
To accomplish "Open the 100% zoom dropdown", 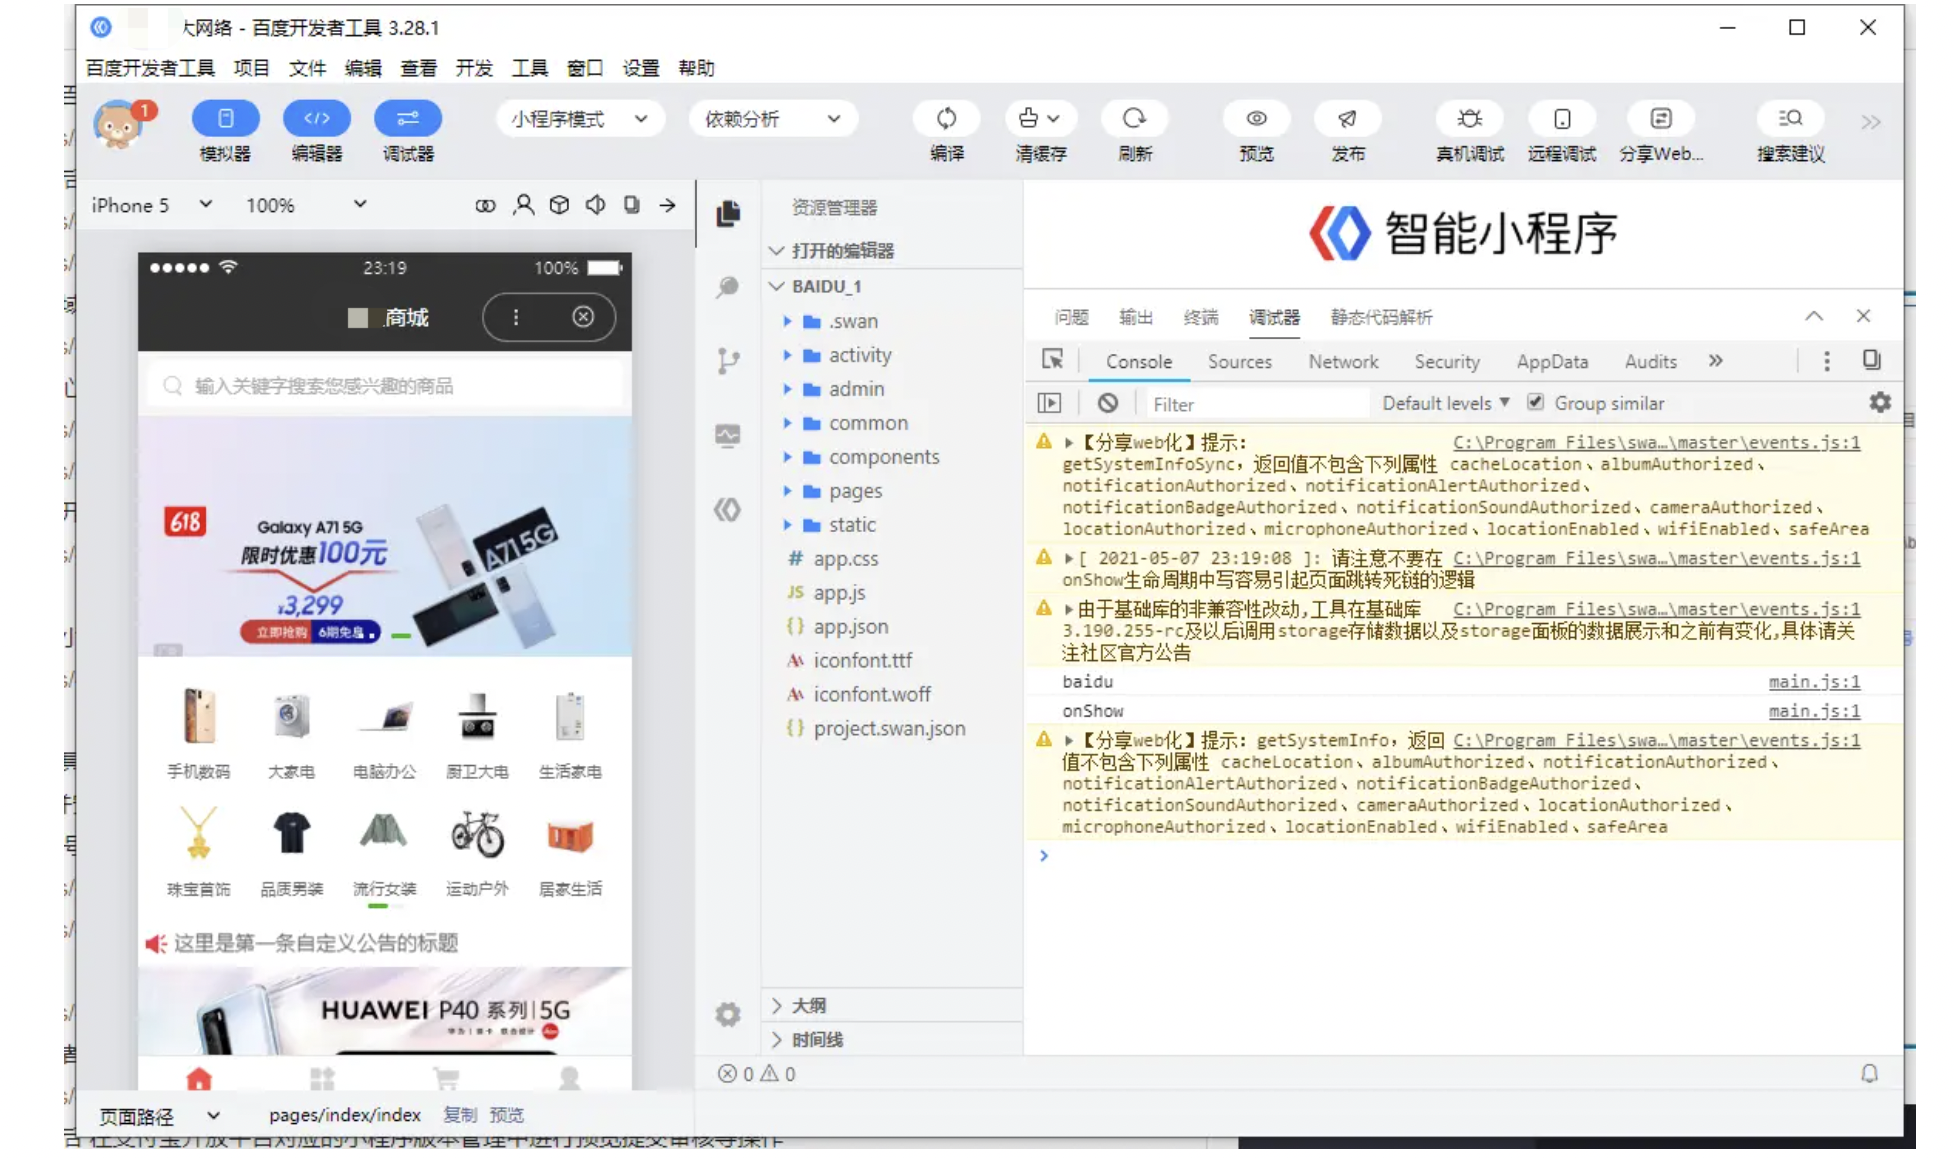I will (x=306, y=205).
